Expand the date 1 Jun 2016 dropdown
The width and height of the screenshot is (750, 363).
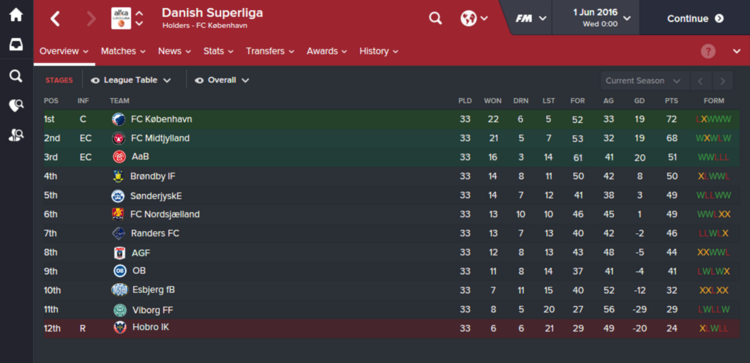(x=602, y=18)
